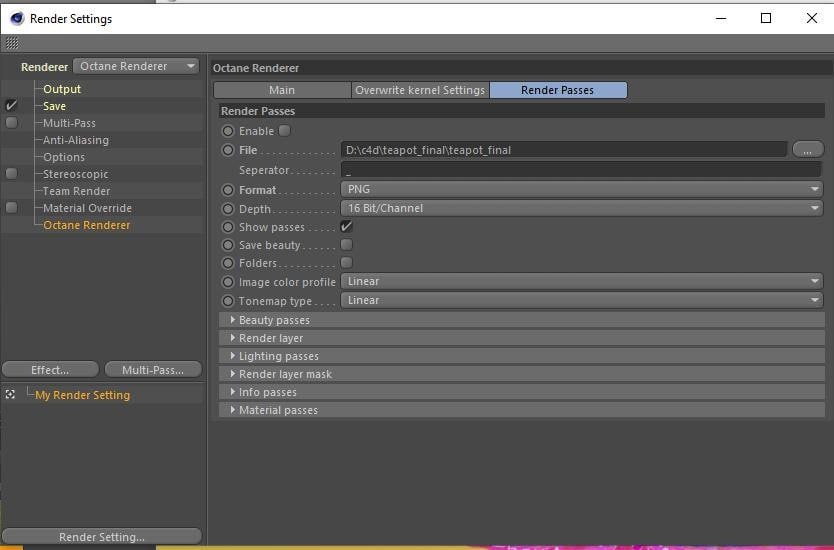This screenshot has height=550, width=834.
Task: Enable the Stereoscopic checkbox
Action: pyautogui.click(x=11, y=173)
